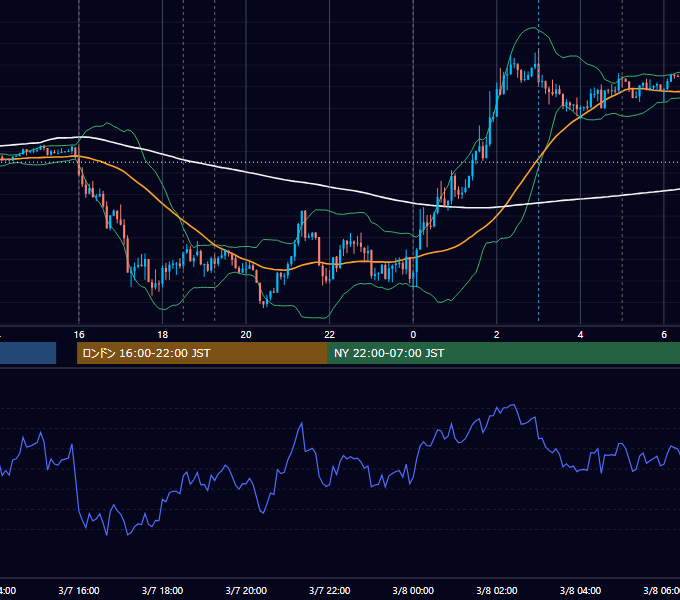680x600 pixels.
Task: Click the hour label 2 on upper axis
Action: tap(497, 335)
